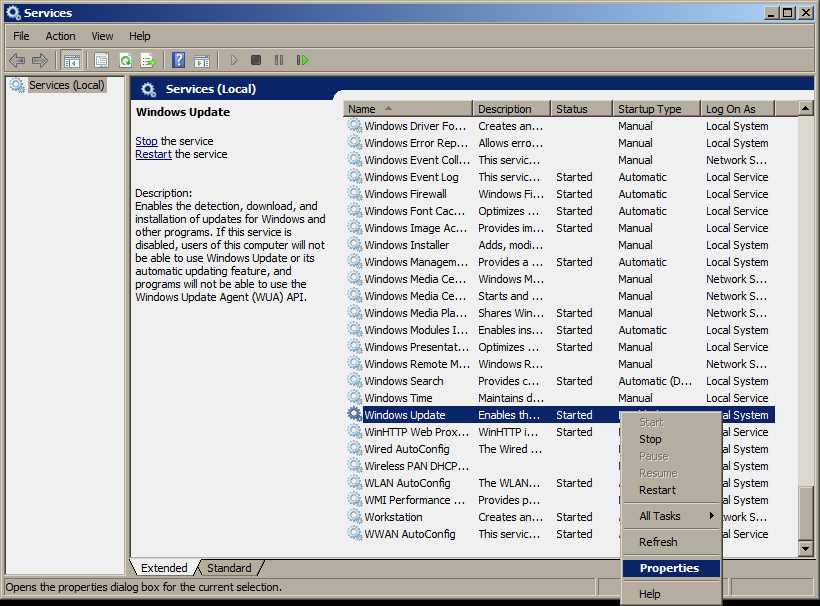Click the Export List toolbar icon

[148, 60]
